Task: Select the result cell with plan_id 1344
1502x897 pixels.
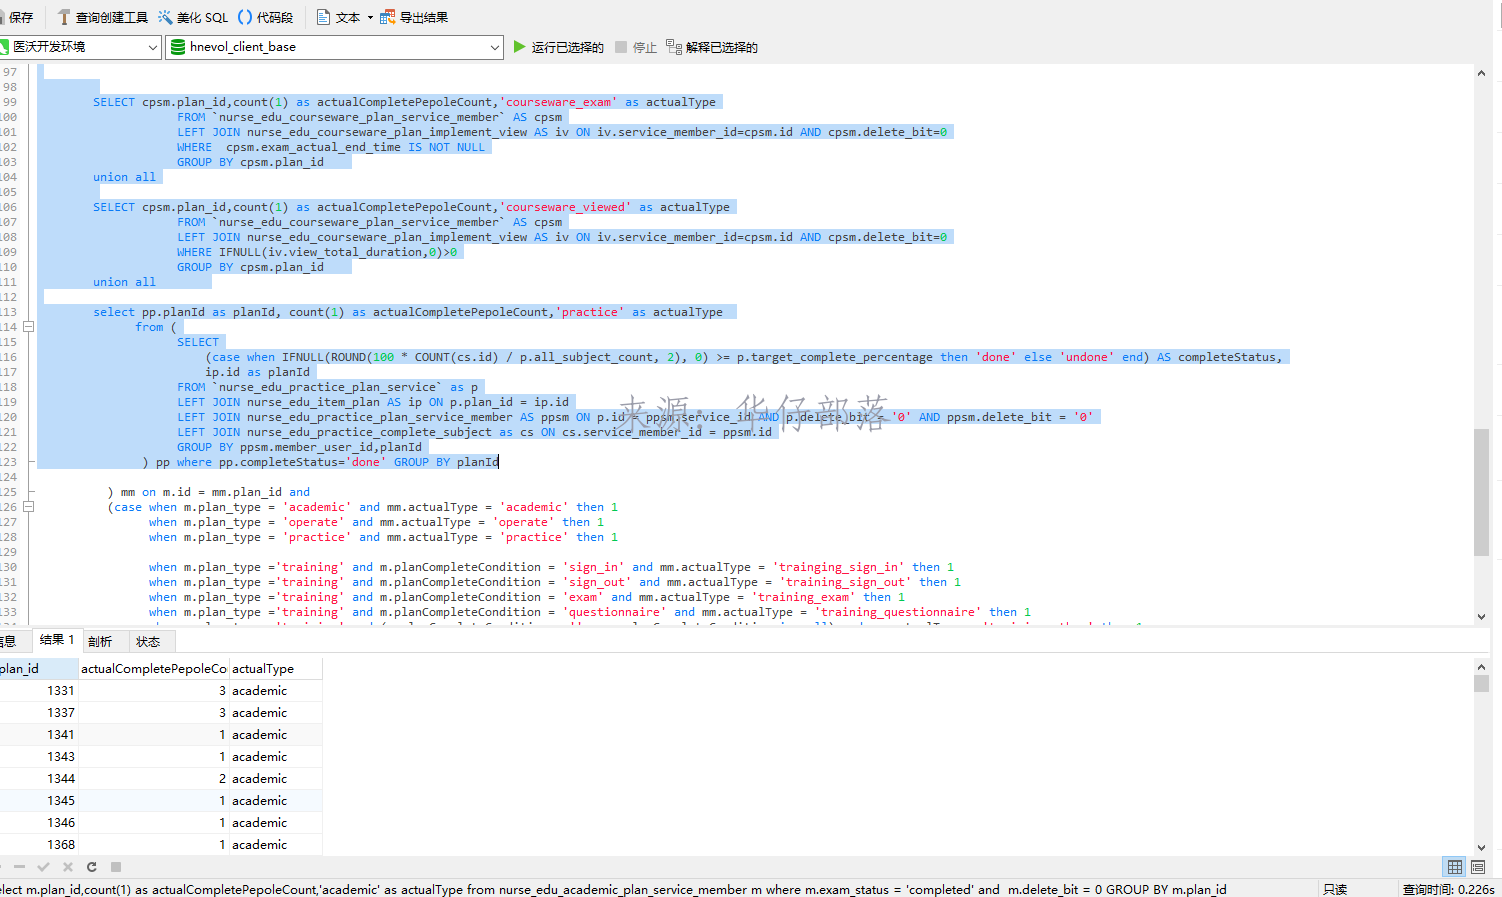Action: pos(61,778)
